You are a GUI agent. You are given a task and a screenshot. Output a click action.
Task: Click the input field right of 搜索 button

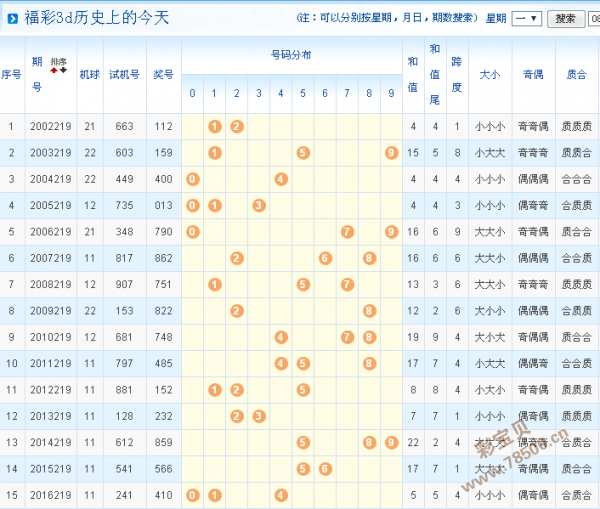click(594, 18)
